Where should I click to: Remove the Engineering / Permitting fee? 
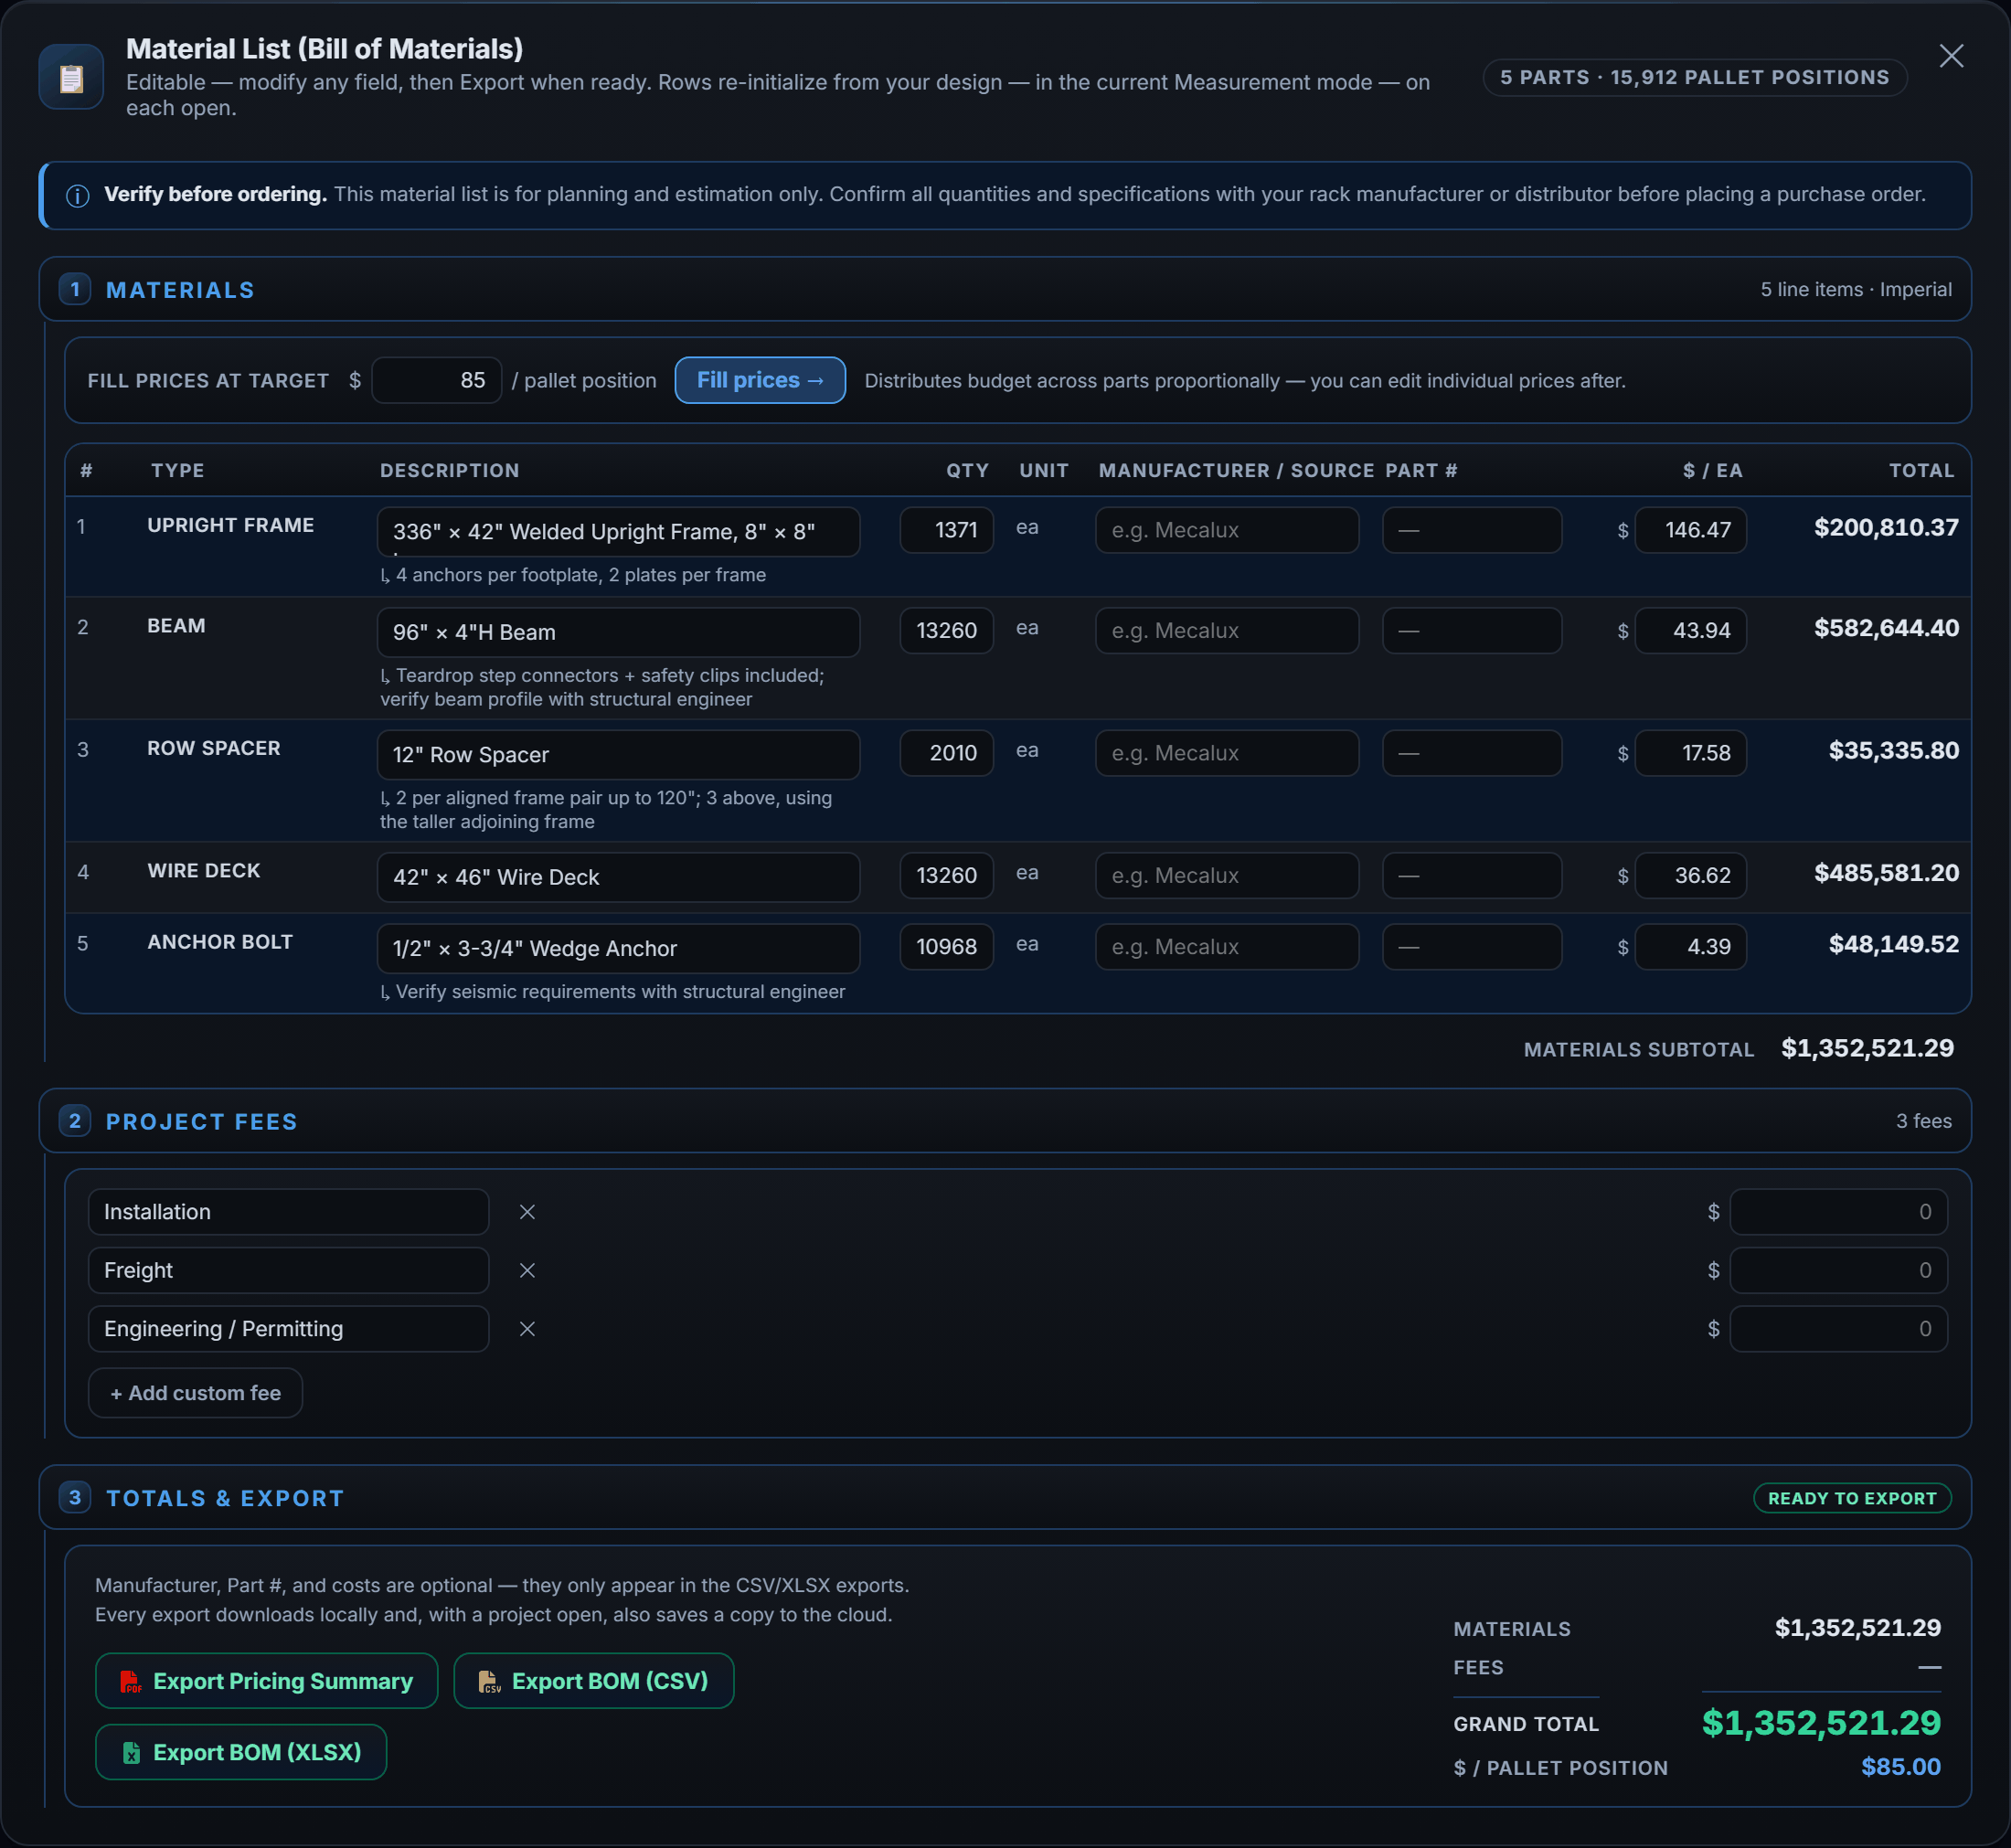[x=527, y=1329]
